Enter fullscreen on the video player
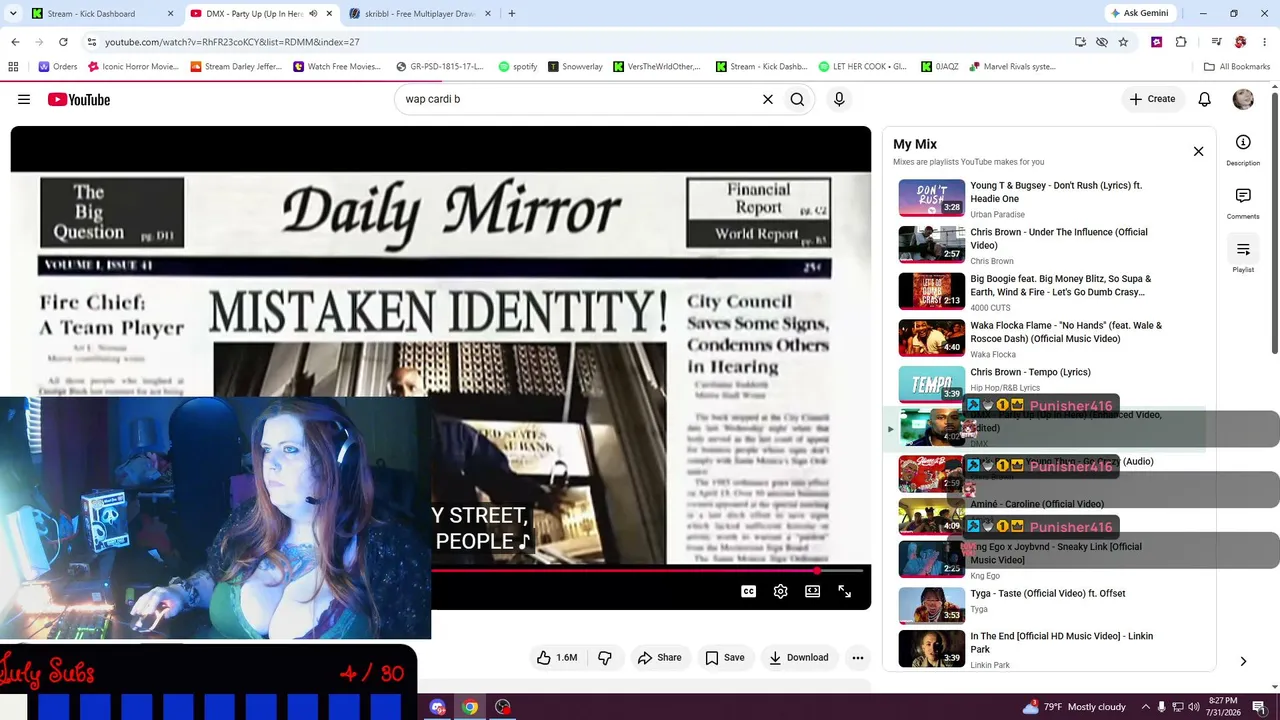The height and width of the screenshot is (720, 1280). (845, 591)
